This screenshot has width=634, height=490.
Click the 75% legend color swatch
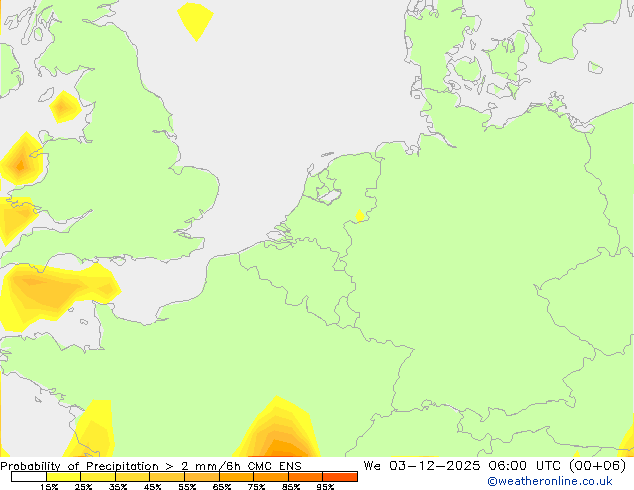point(271,477)
